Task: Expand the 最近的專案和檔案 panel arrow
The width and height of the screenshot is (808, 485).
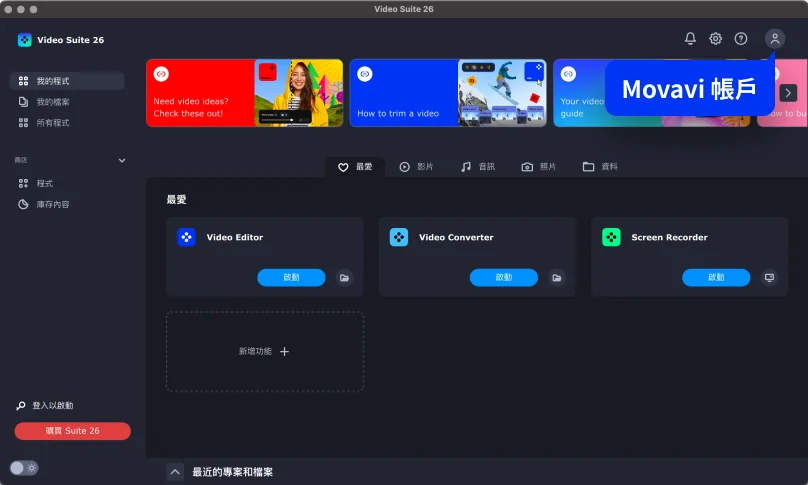Action: point(175,472)
